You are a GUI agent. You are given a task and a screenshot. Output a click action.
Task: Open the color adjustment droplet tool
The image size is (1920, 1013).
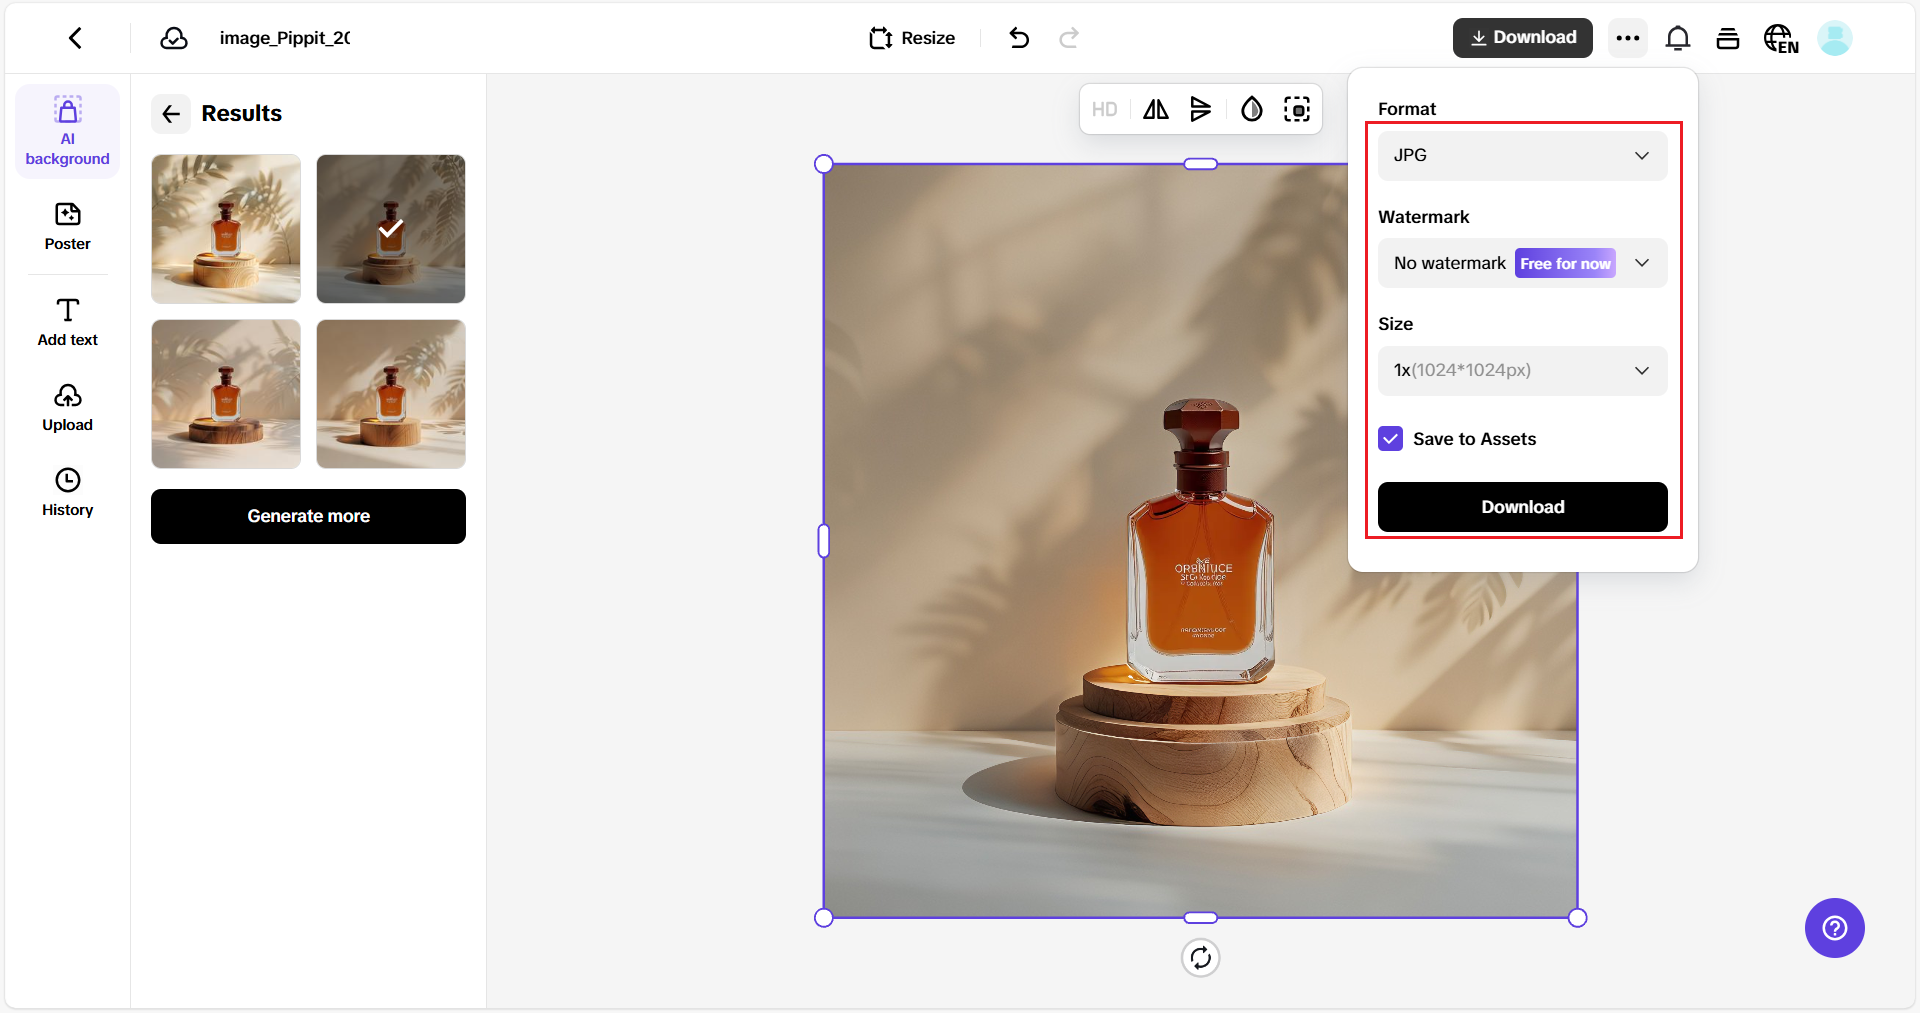(1251, 109)
